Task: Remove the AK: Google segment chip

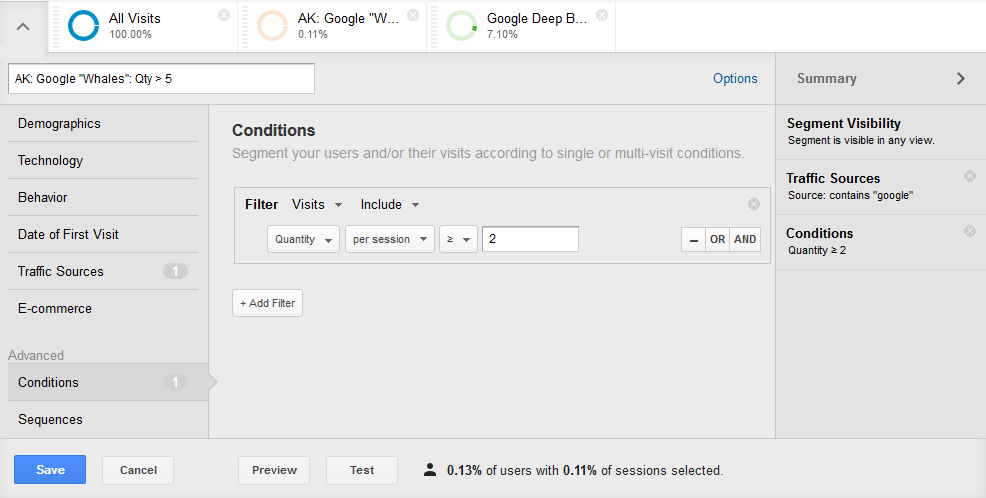Action: click(x=413, y=15)
